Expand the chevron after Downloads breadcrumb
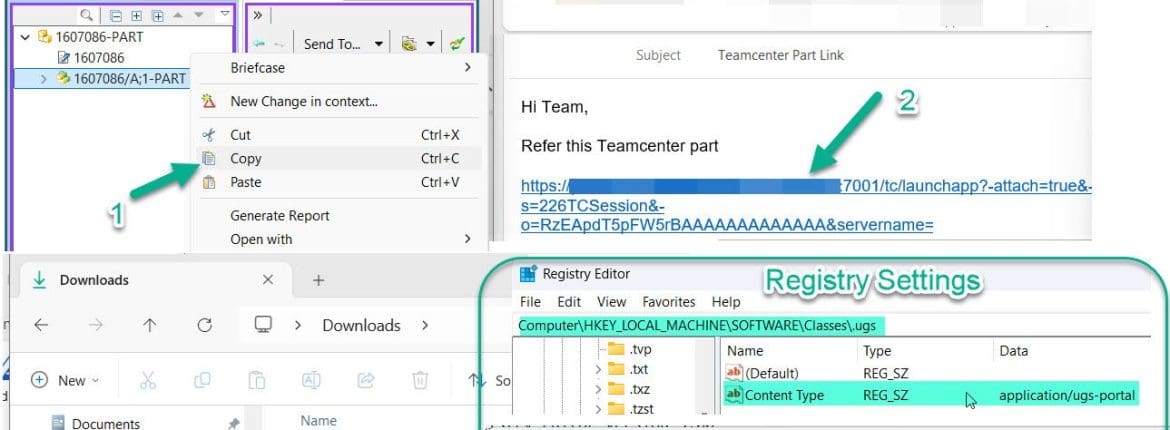The image size is (1170, 430). (x=425, y=325)
